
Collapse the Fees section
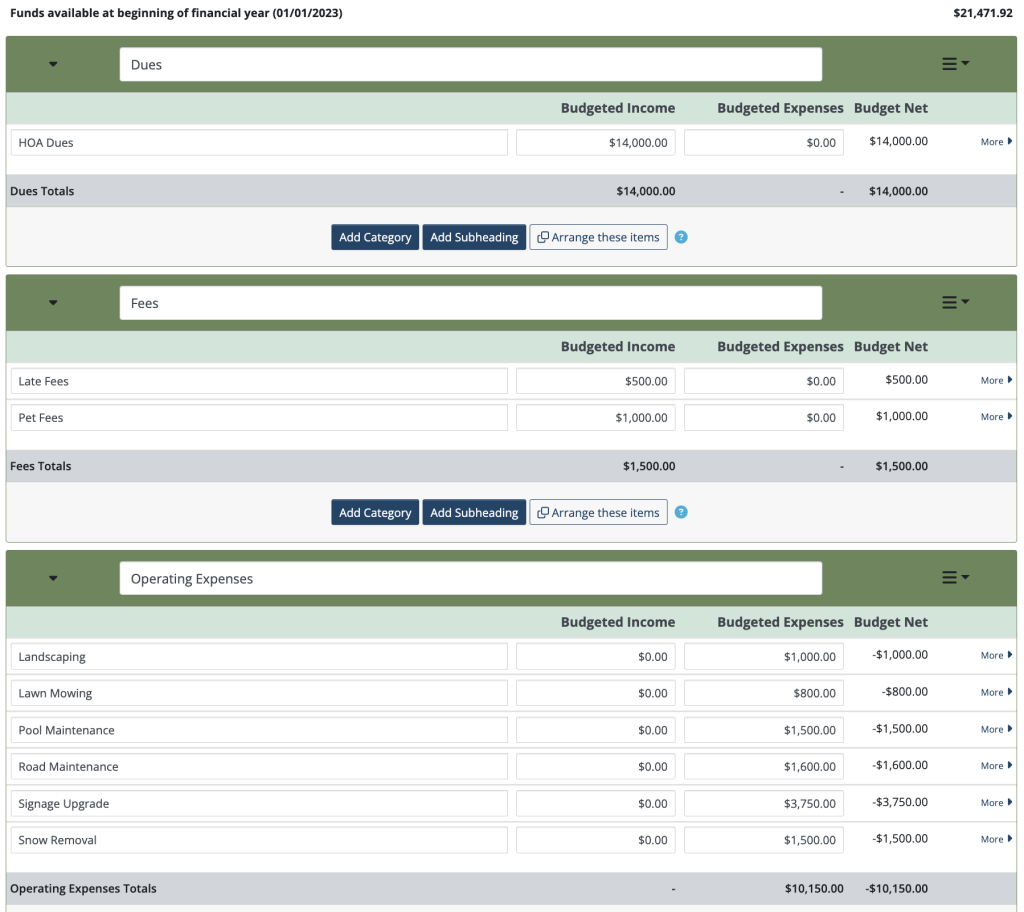[x=53, y=301]
